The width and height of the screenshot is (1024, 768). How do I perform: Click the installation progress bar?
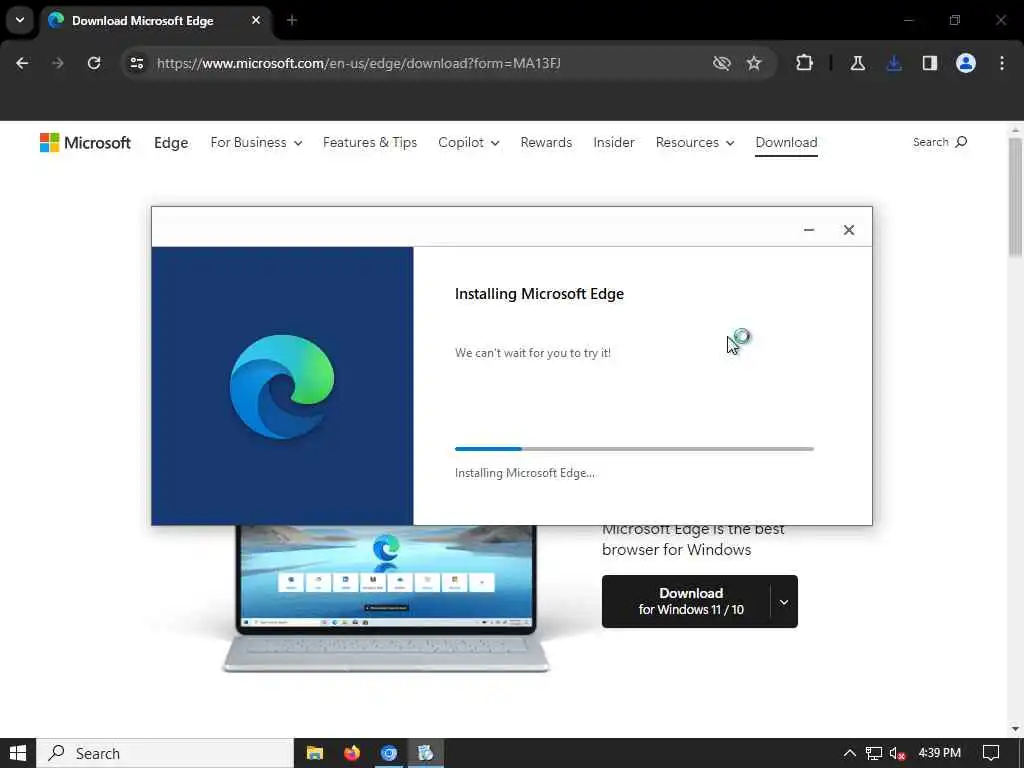(x=634, y=449)
